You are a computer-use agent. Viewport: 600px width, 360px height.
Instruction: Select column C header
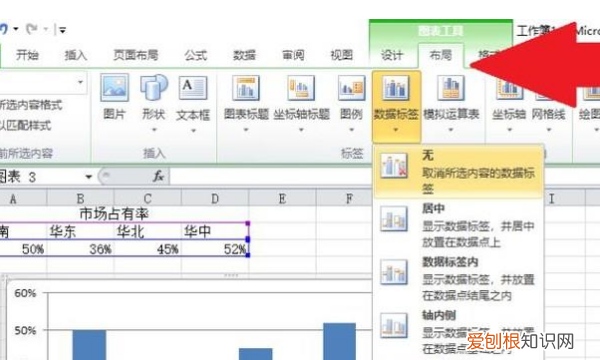pos(148,199)
